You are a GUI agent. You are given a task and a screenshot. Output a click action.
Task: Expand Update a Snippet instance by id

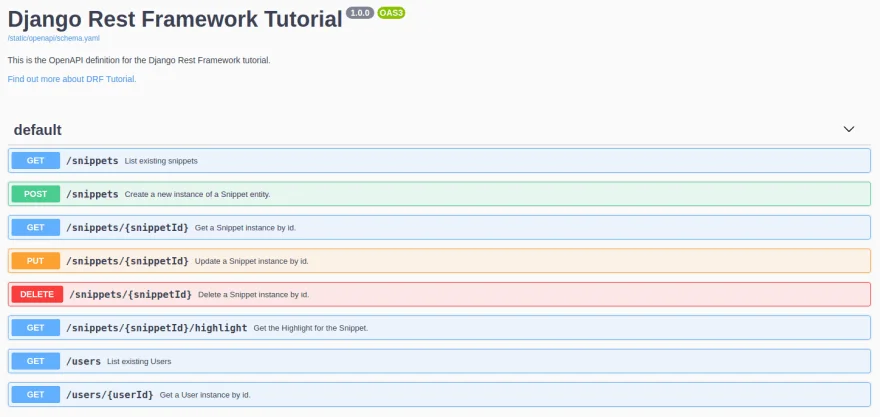coord(439,261)
